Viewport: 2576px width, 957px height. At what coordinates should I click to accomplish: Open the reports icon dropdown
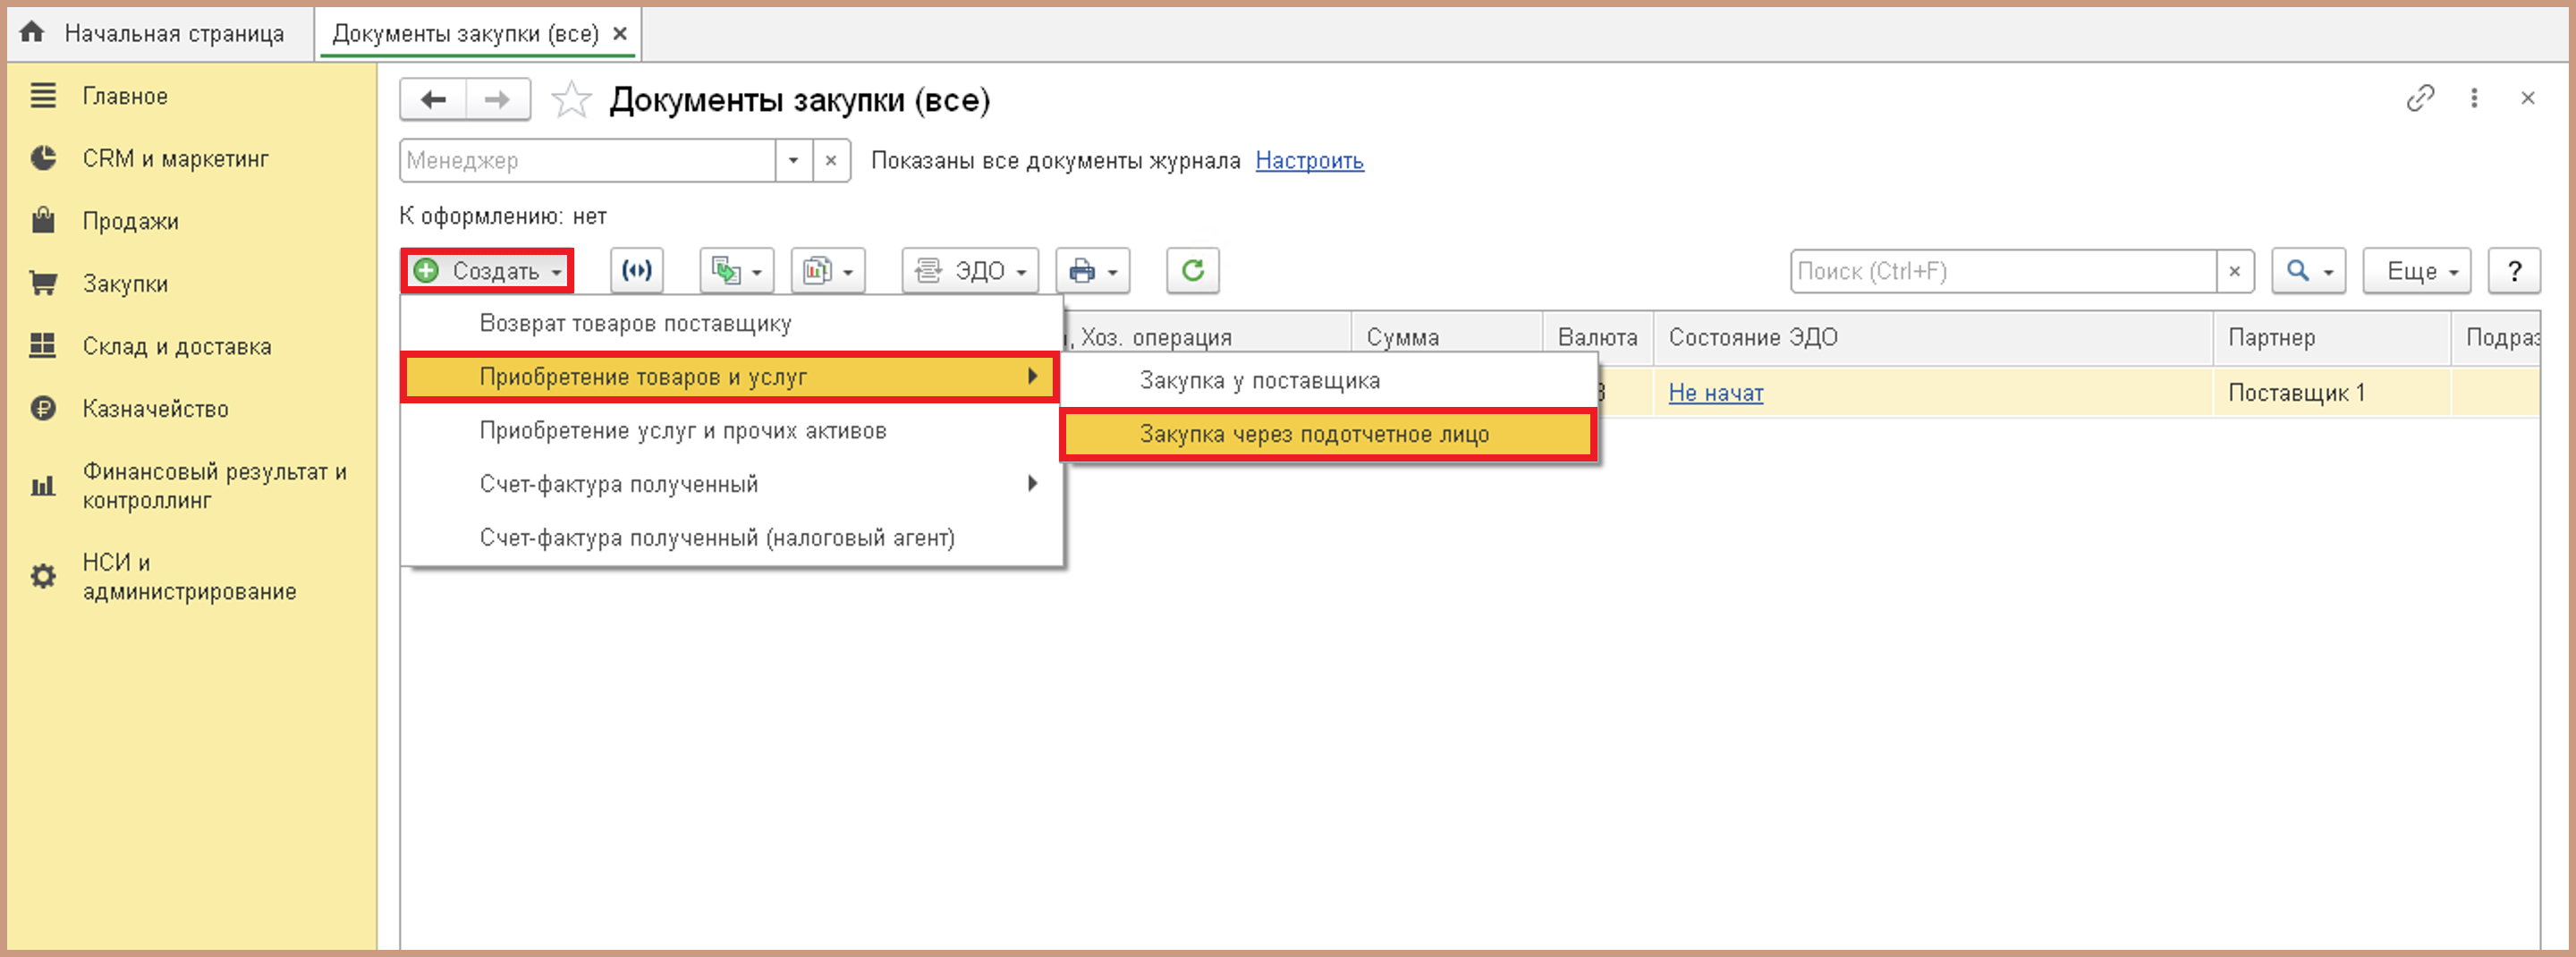[x=828, y=270]
